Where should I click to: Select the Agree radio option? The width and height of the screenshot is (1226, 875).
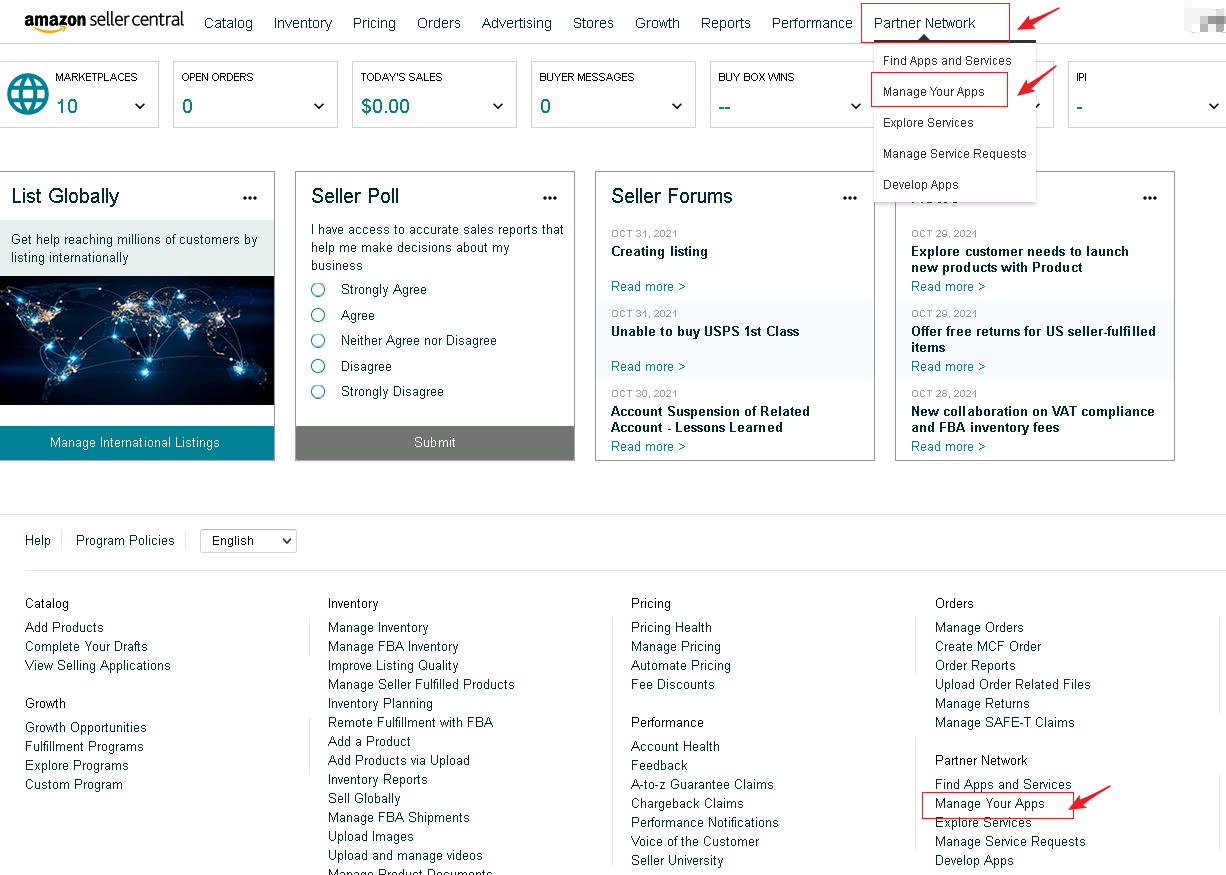pyautogui.click(x=318, y=315)
